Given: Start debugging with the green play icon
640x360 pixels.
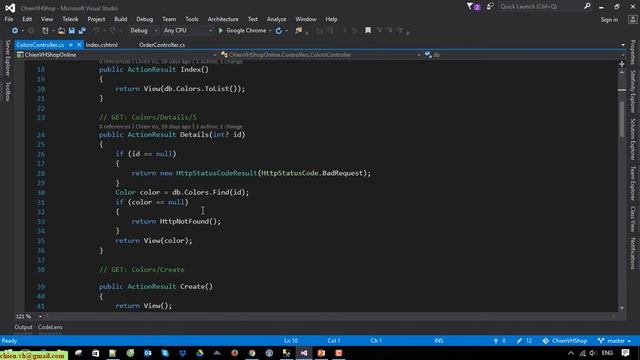Looking at the screenshot, I should [x=221, y=31].
